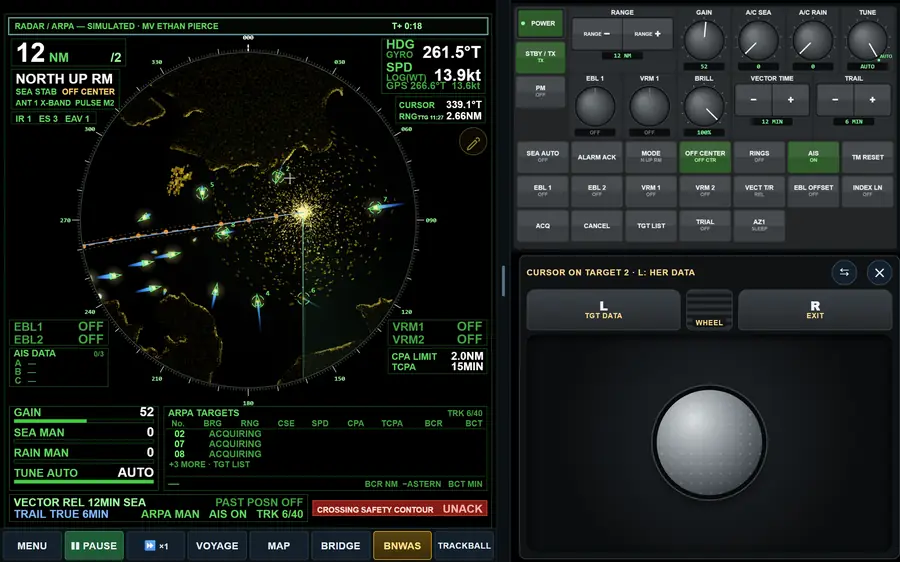
Task: Toggle VRM 2 button
Action: 705,191
